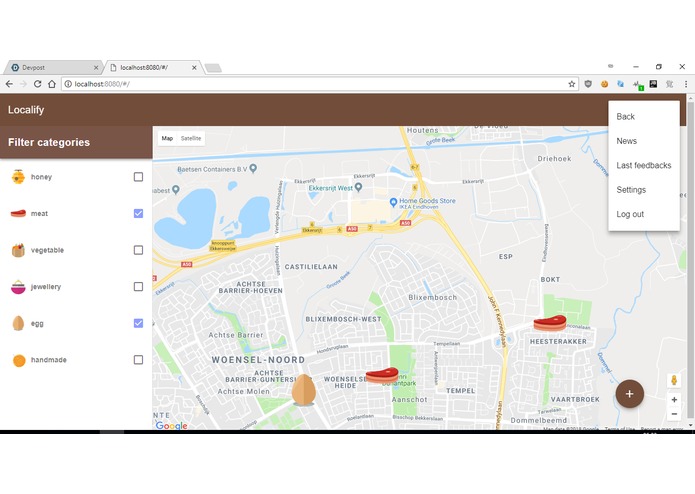695x494 pixels.
Task: Close the localhost:8080 tab
Action: coord(194,68)
